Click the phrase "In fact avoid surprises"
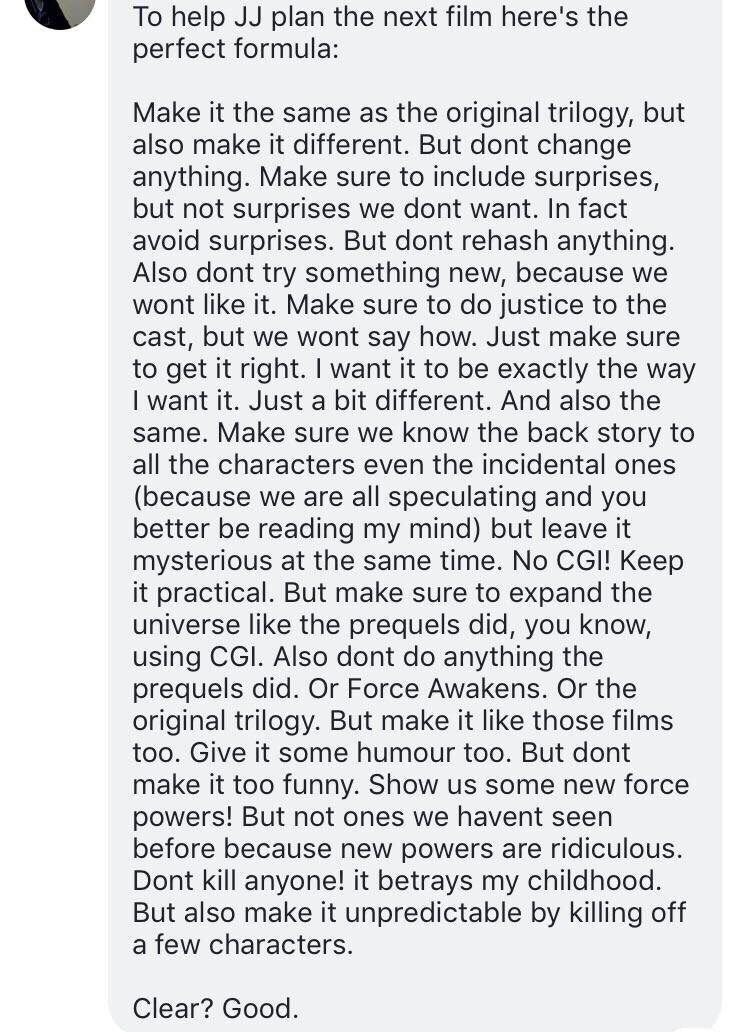Screen dimensions: 750x1032 pyautogui.click(x=380, y=225)
